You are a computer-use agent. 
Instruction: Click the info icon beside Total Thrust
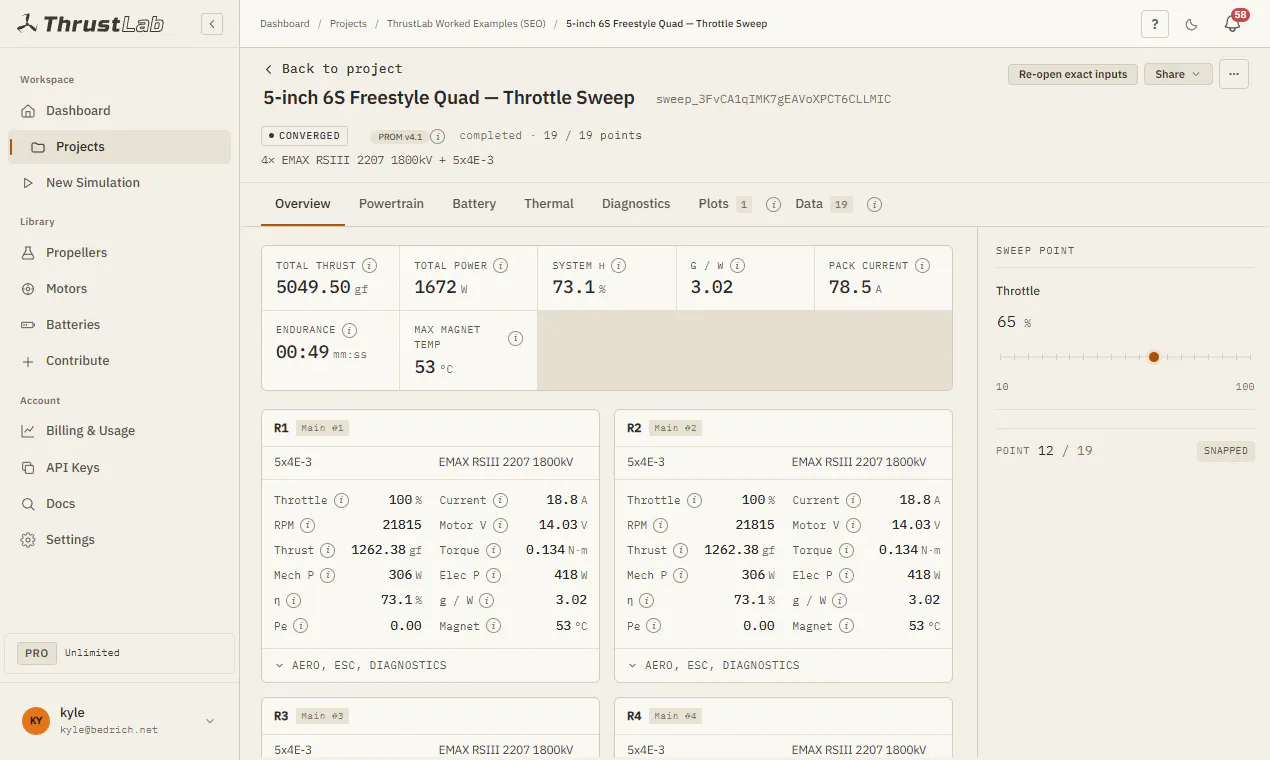[369, 266]
